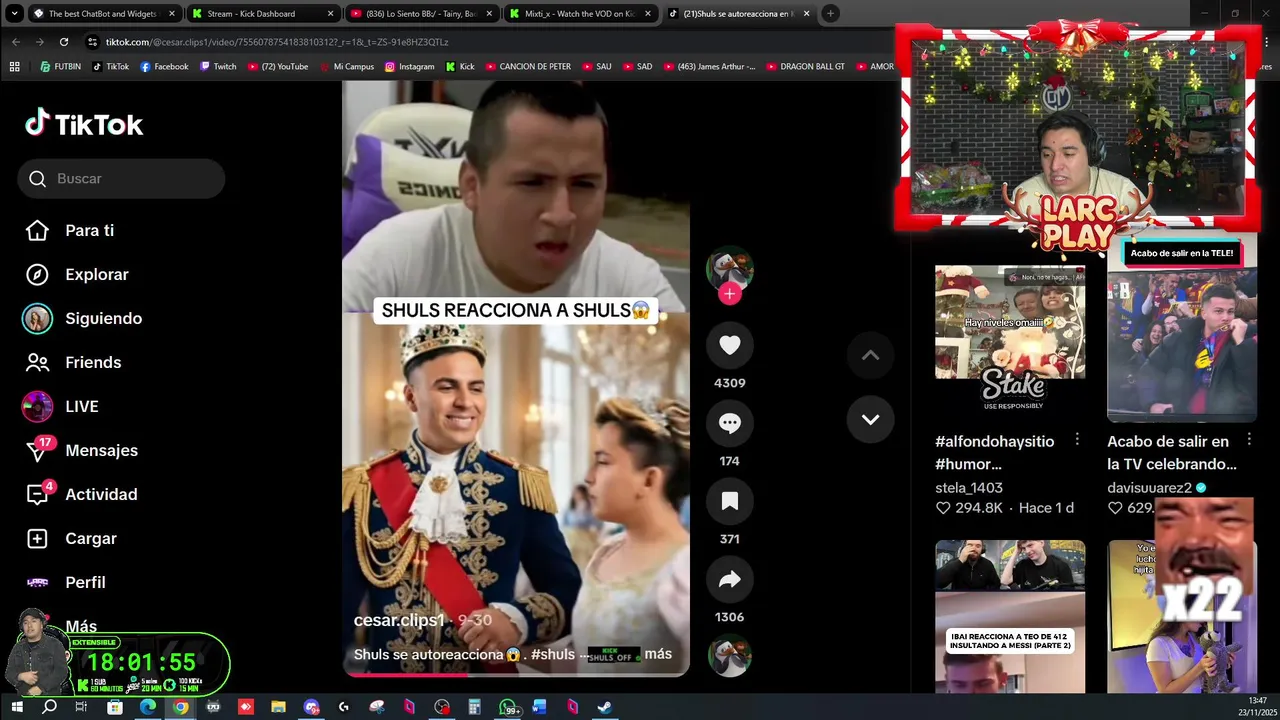This screenshot has height=720, width=1280.
Task: Open creator avatar above the like button
Action: 730,268
